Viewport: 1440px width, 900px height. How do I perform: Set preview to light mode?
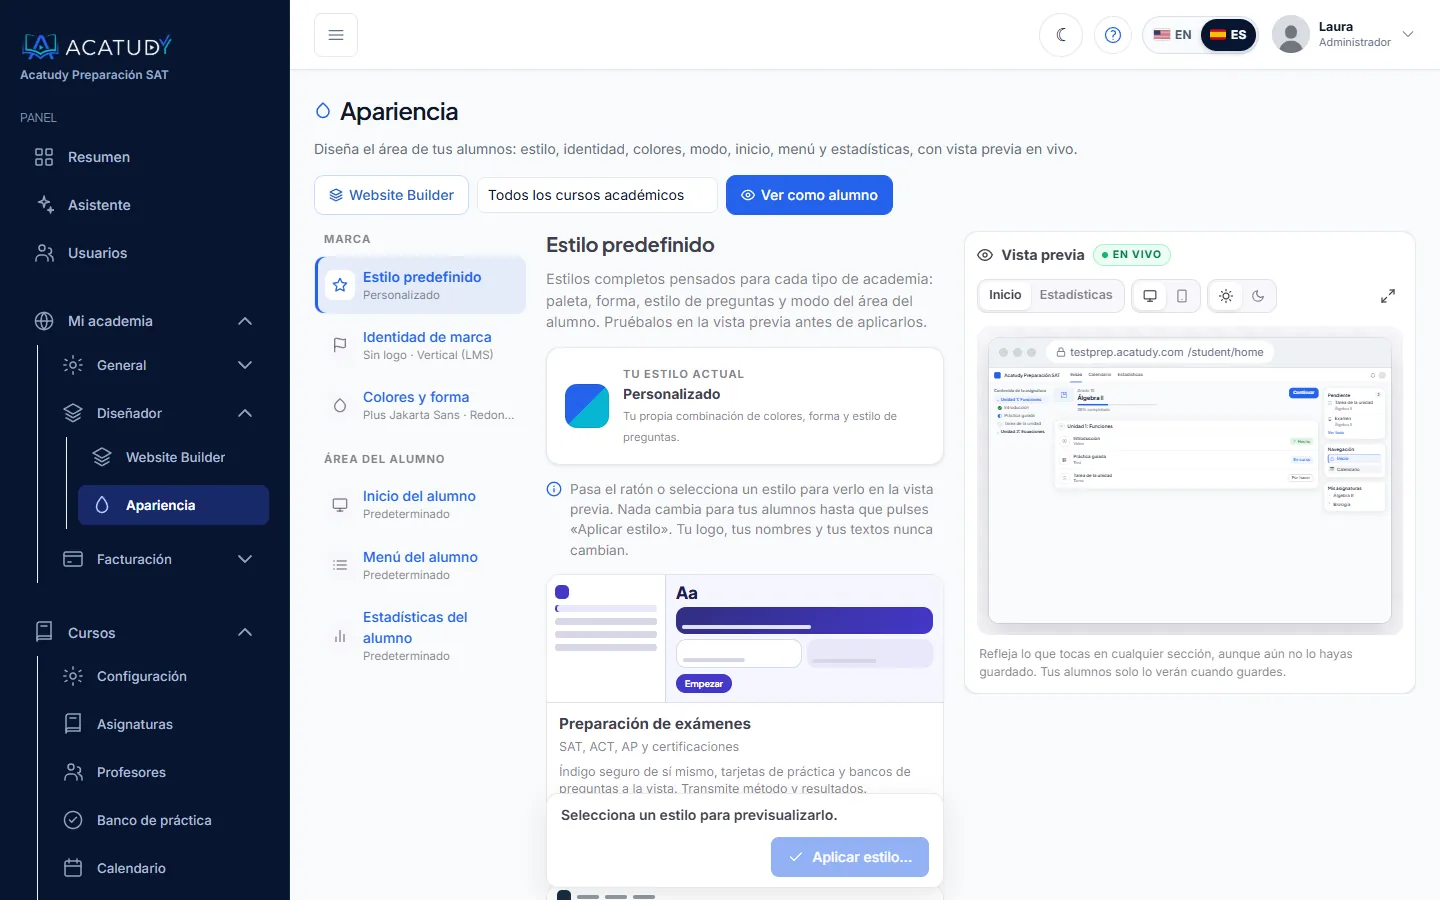click(1226, 296)
